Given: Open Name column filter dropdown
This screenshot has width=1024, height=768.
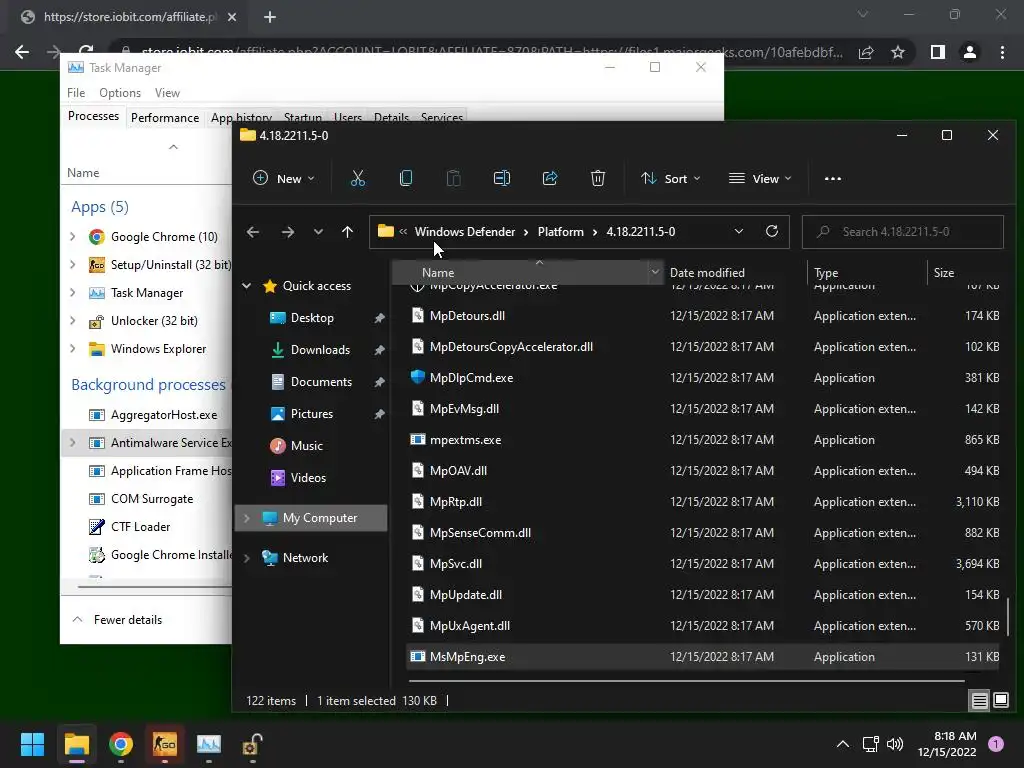Looking at the screenshot, I should coord(654,272).
